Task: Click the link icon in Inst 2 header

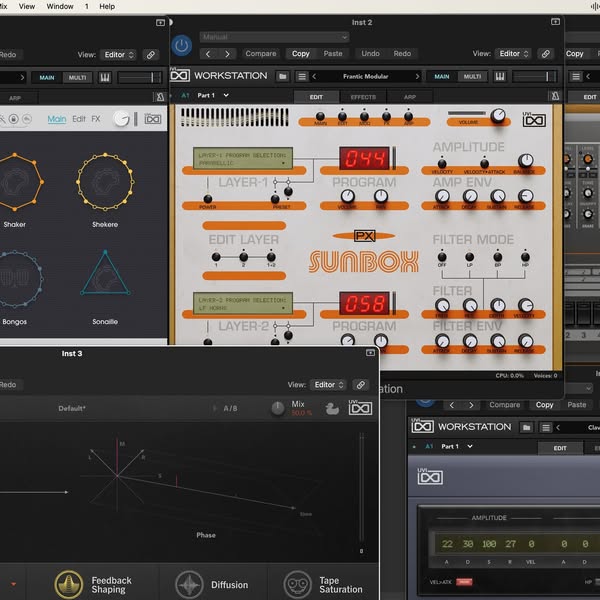Action: [x=547, y=54]
